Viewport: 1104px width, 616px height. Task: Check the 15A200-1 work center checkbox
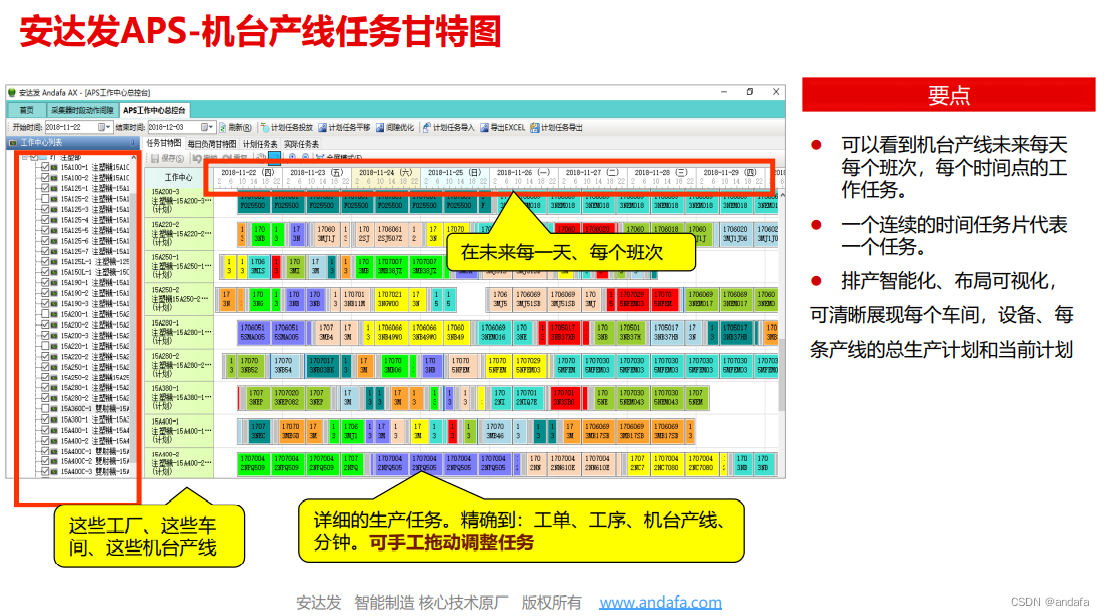click(x=45, y=314)
